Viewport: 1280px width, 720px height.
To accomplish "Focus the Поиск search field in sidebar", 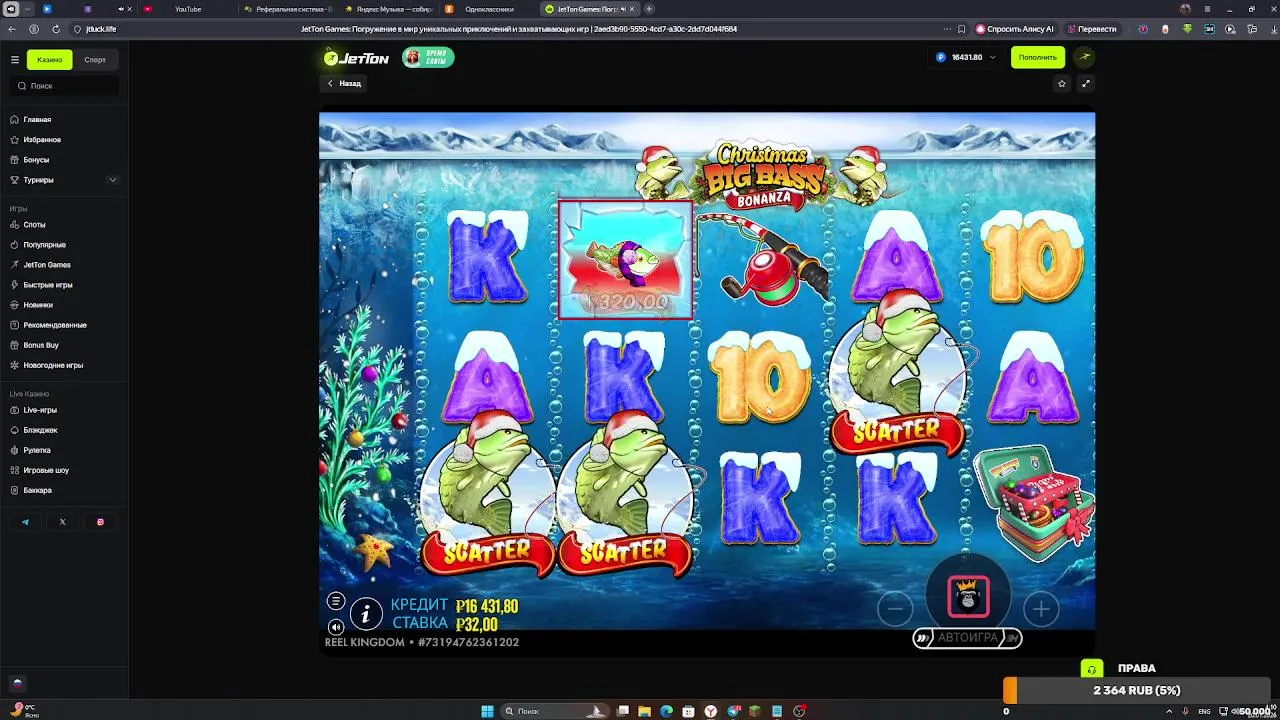I will 64,86.
